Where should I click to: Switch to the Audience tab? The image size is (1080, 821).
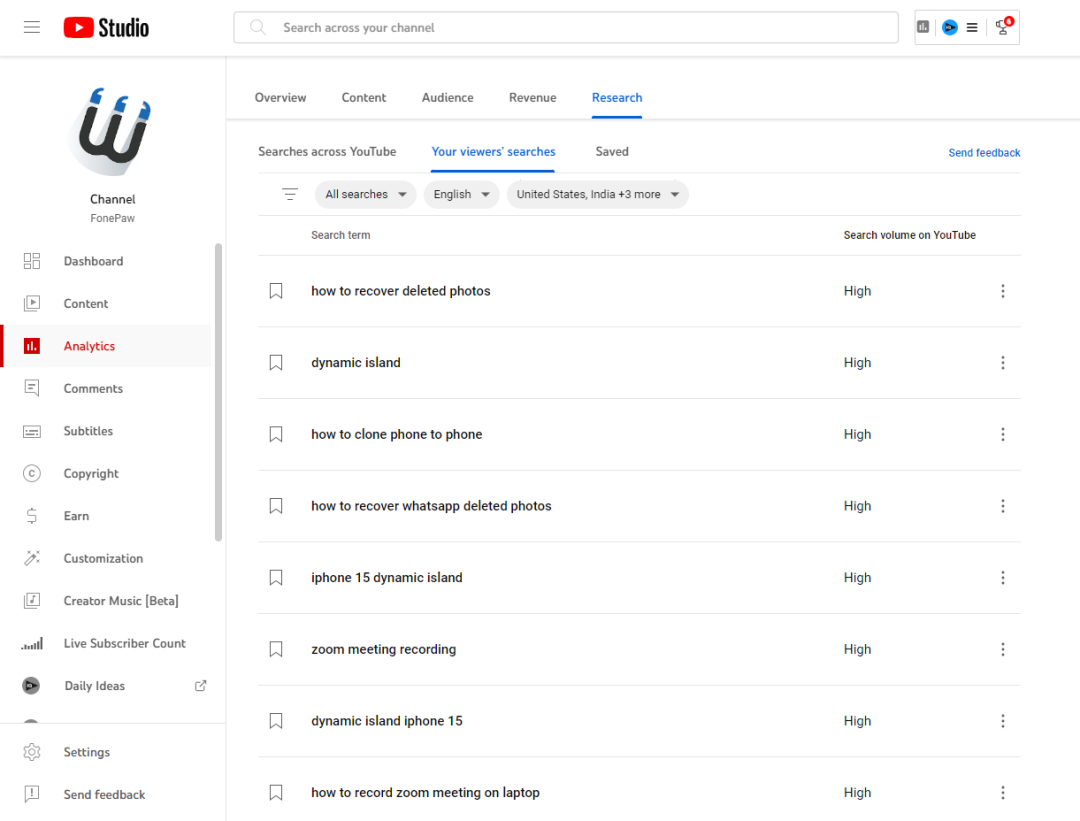coord(448,98)
